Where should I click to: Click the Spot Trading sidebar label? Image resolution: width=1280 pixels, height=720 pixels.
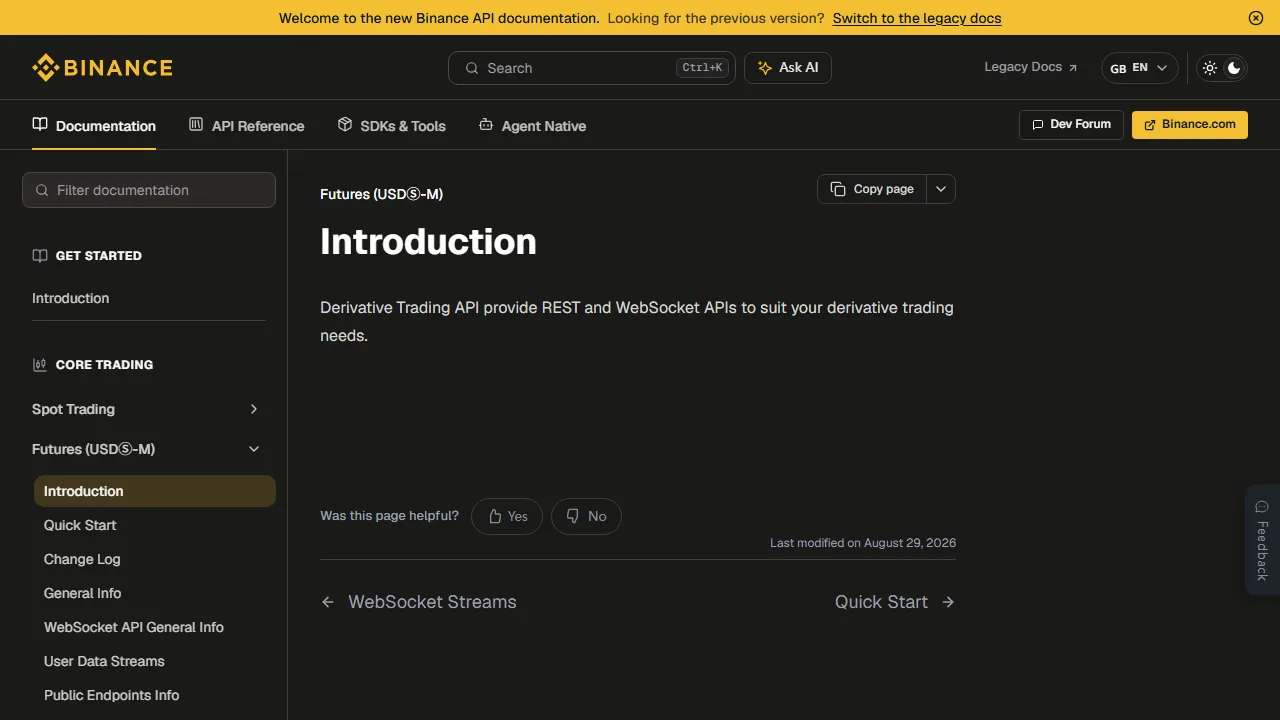[73, 409]
